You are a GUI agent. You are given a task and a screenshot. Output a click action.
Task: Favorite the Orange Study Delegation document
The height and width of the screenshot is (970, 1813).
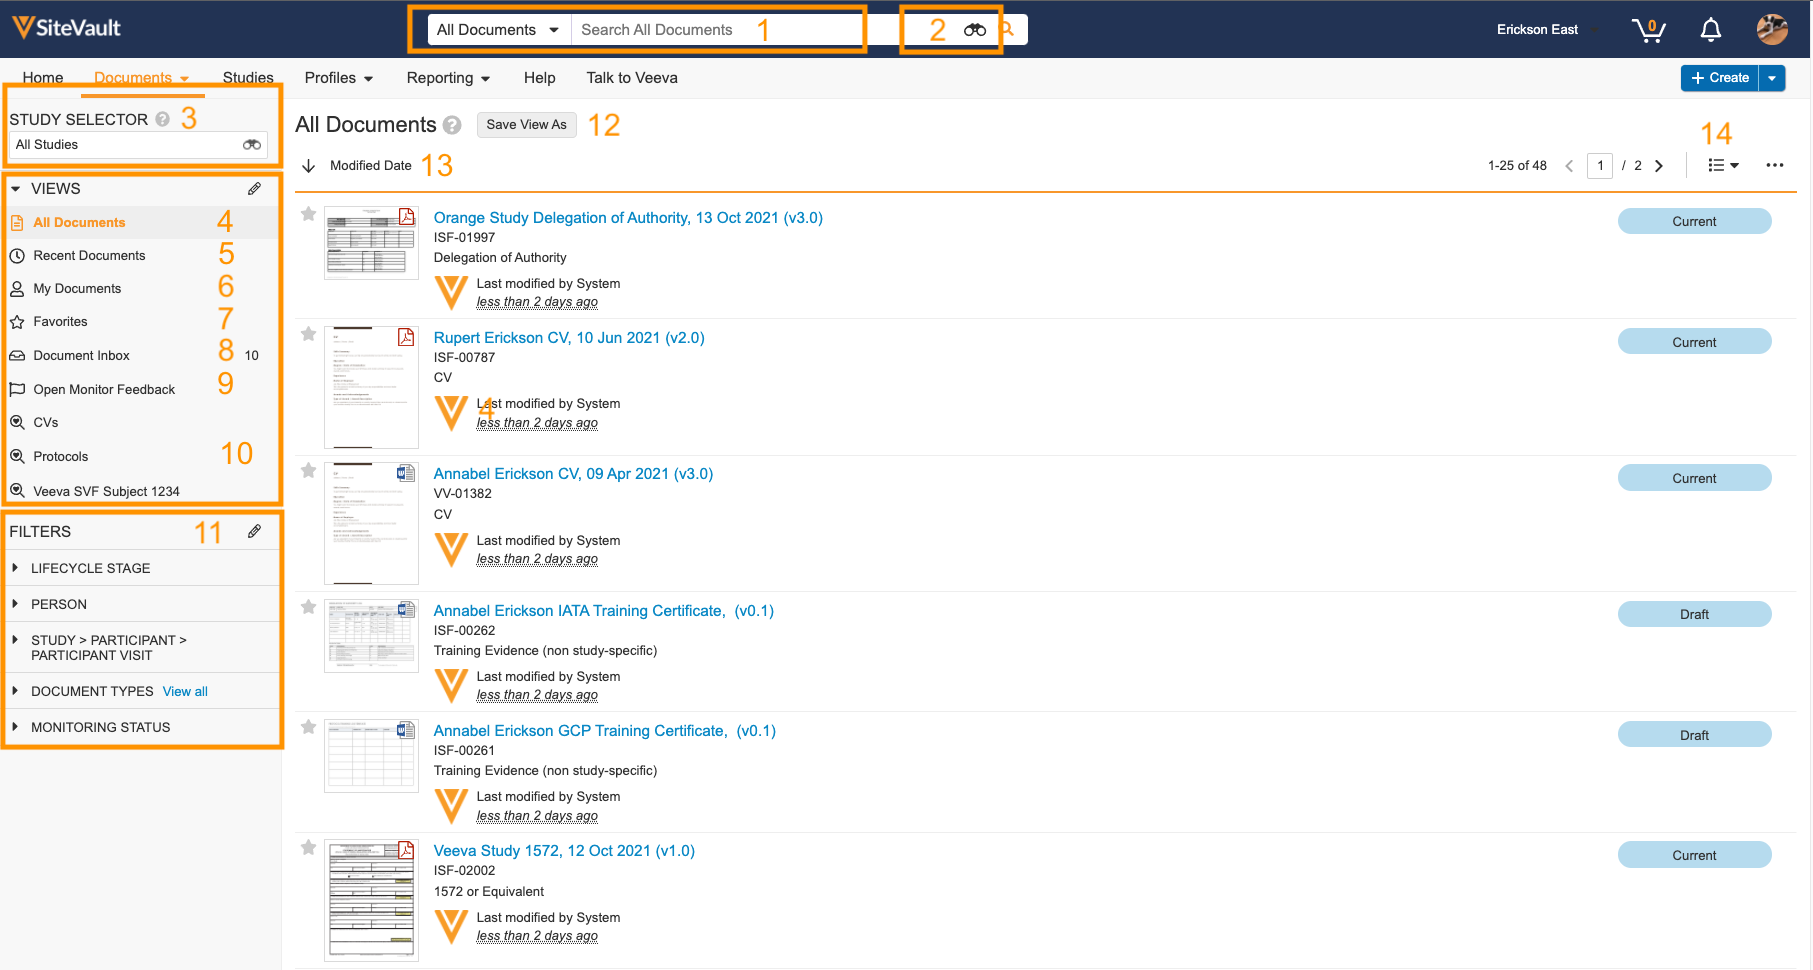(309, 214)
